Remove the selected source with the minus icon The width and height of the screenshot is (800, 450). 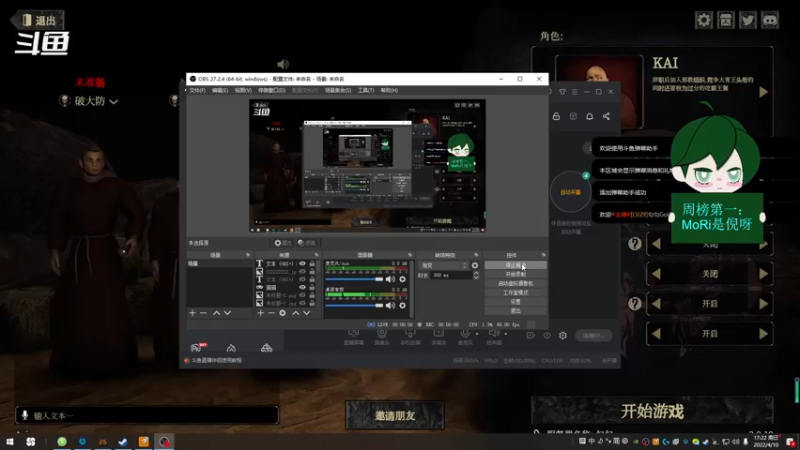pos(271,313)
